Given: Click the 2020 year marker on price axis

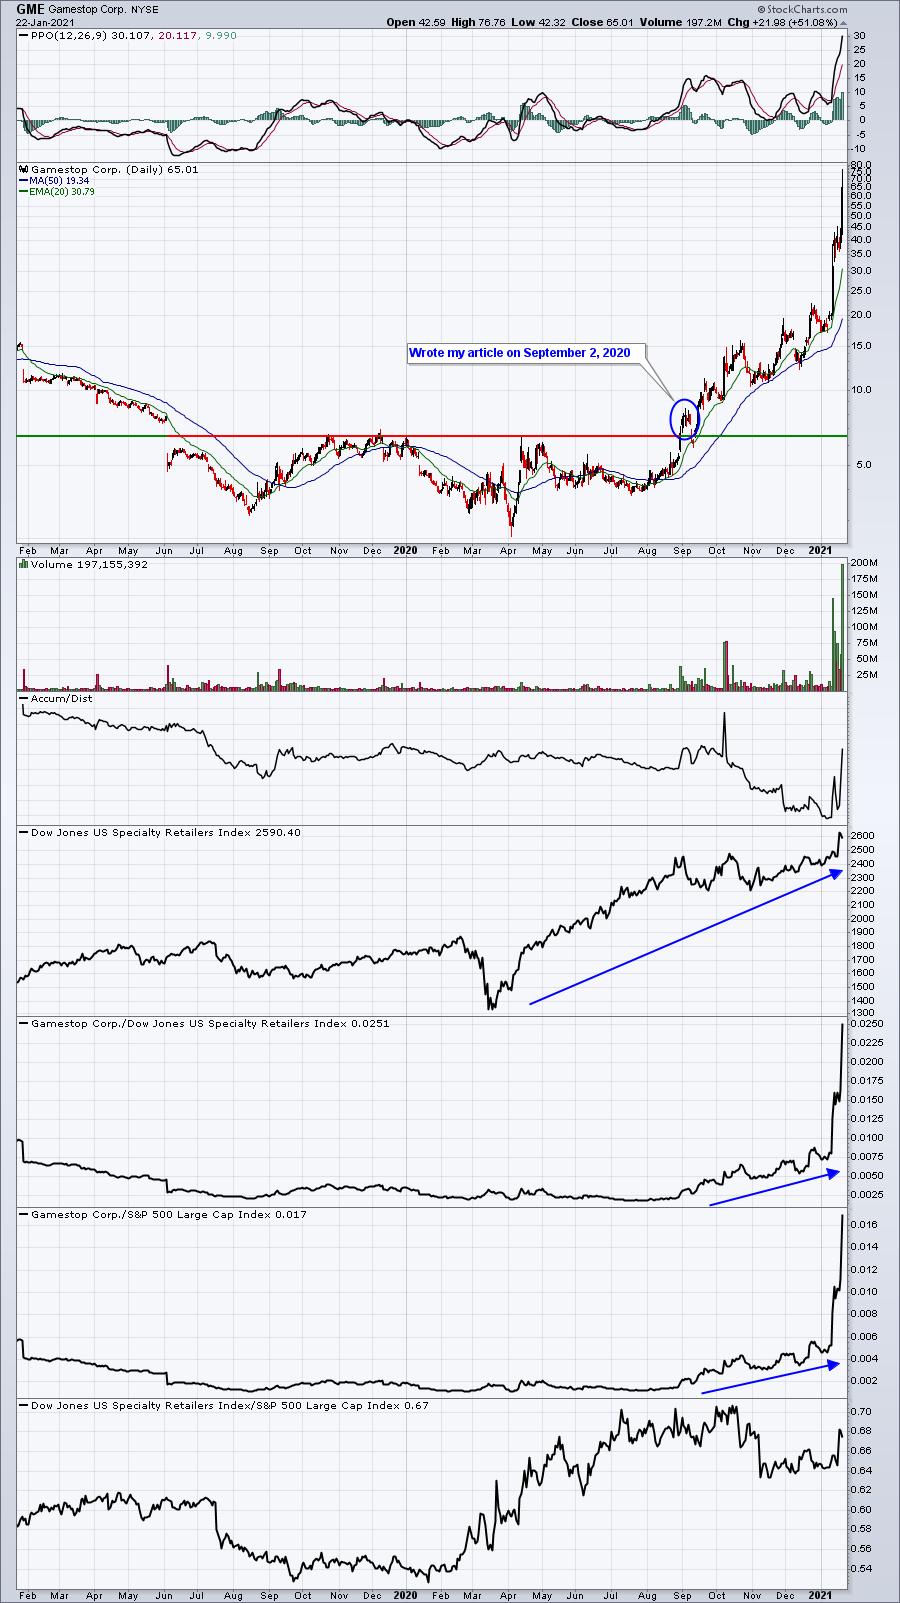Looking at the screenshot, I should click(404, 550).
